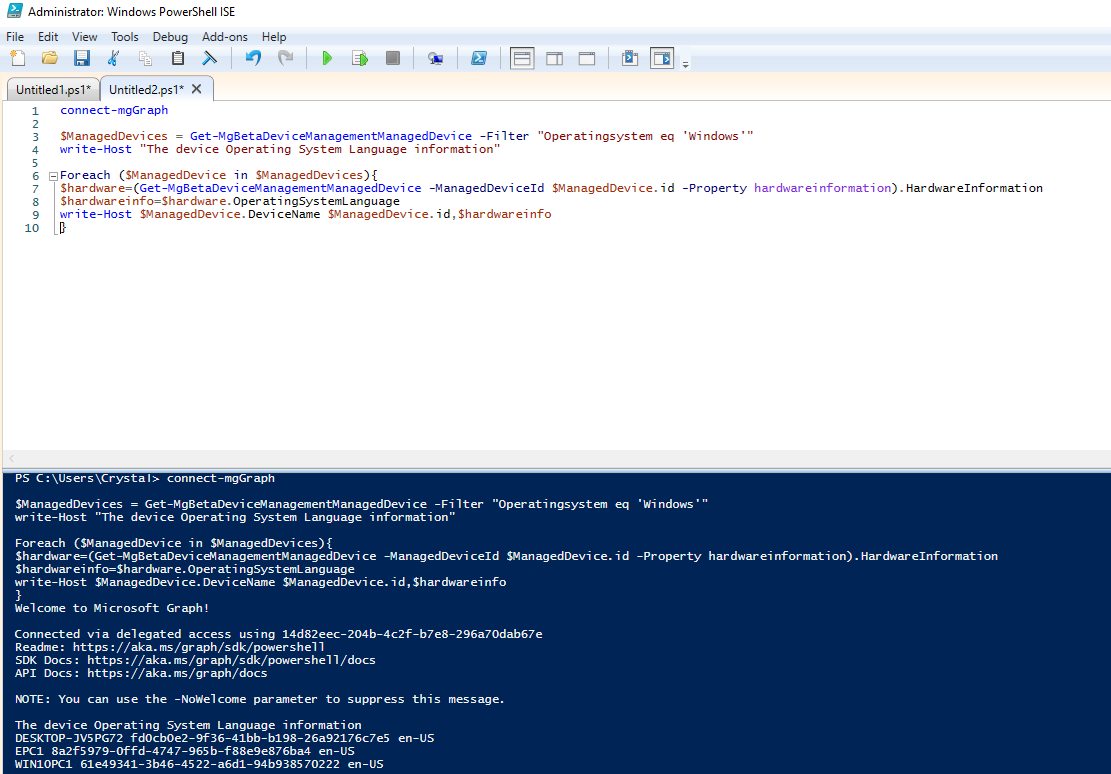Show the Script Pane on the right
This screenshot has width=1111, height=774.
pyautogui.click(x=554, y=58)
